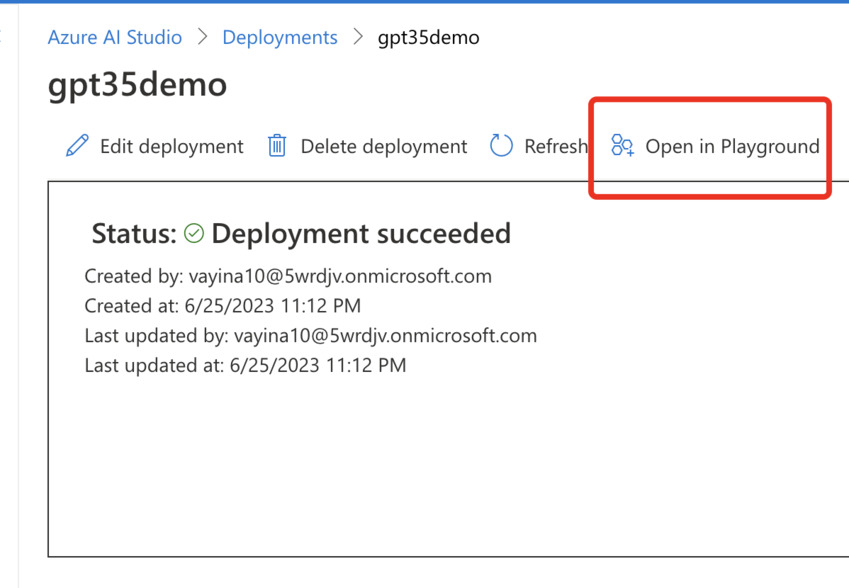Click the Refresh text label
Image resolution: width=849 pixels, height=588 pixels.
556,146
